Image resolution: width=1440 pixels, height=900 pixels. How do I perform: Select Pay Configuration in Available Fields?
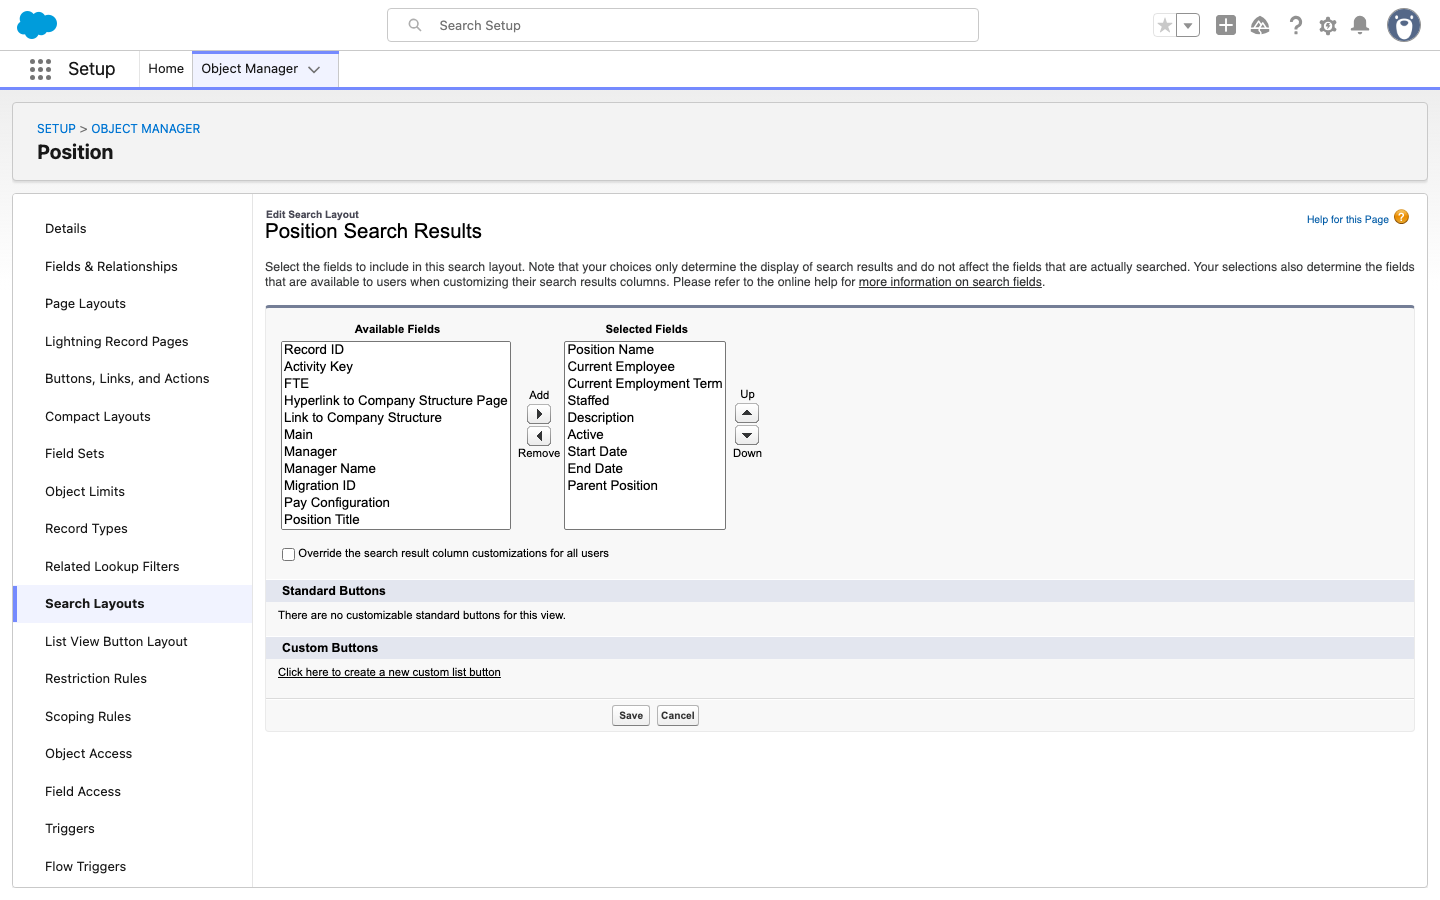[396, 503]
